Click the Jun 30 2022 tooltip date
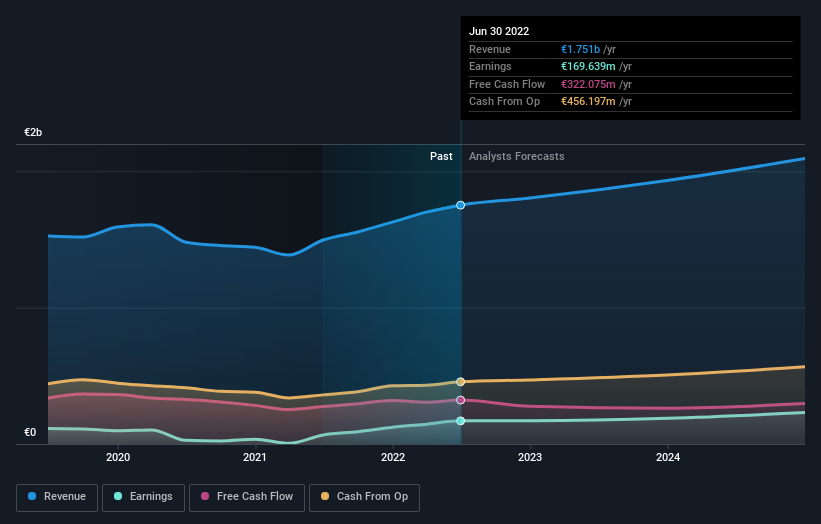 [499, 31]
